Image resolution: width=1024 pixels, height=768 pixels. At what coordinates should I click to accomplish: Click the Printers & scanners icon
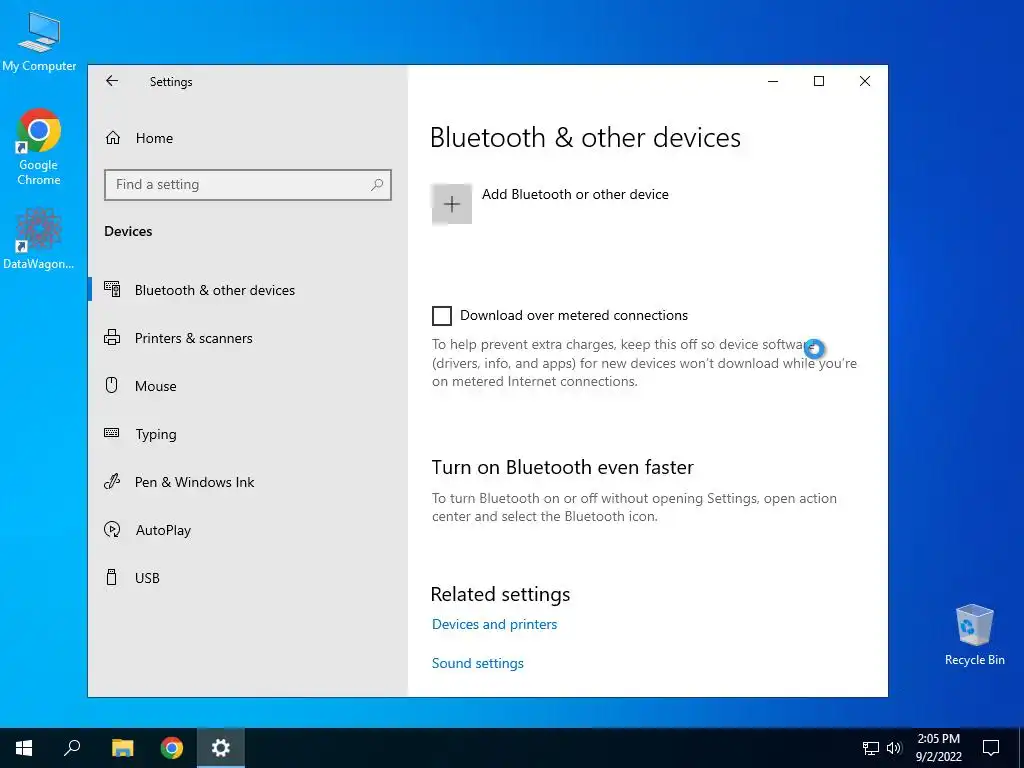tap(112, 338)
